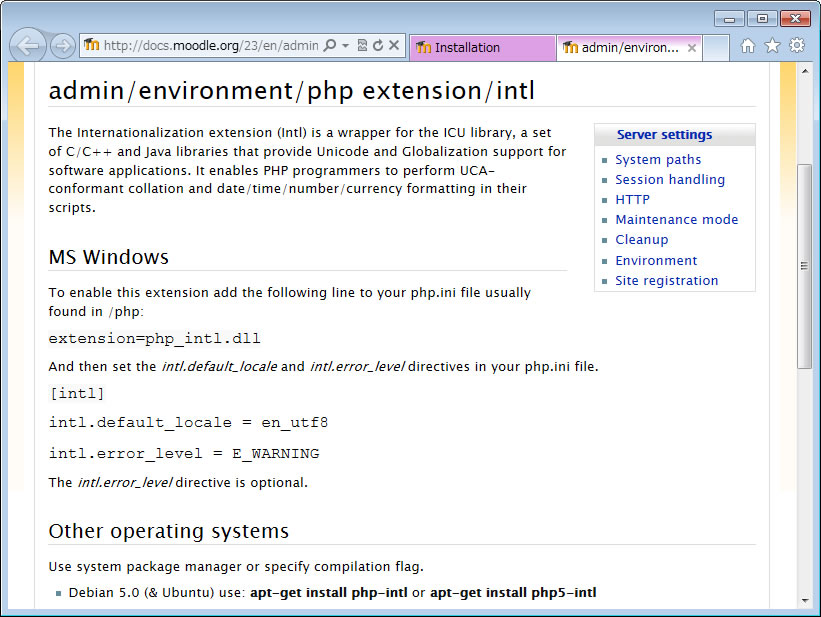Click the Compatibility View icon

(x=362, y=46)
